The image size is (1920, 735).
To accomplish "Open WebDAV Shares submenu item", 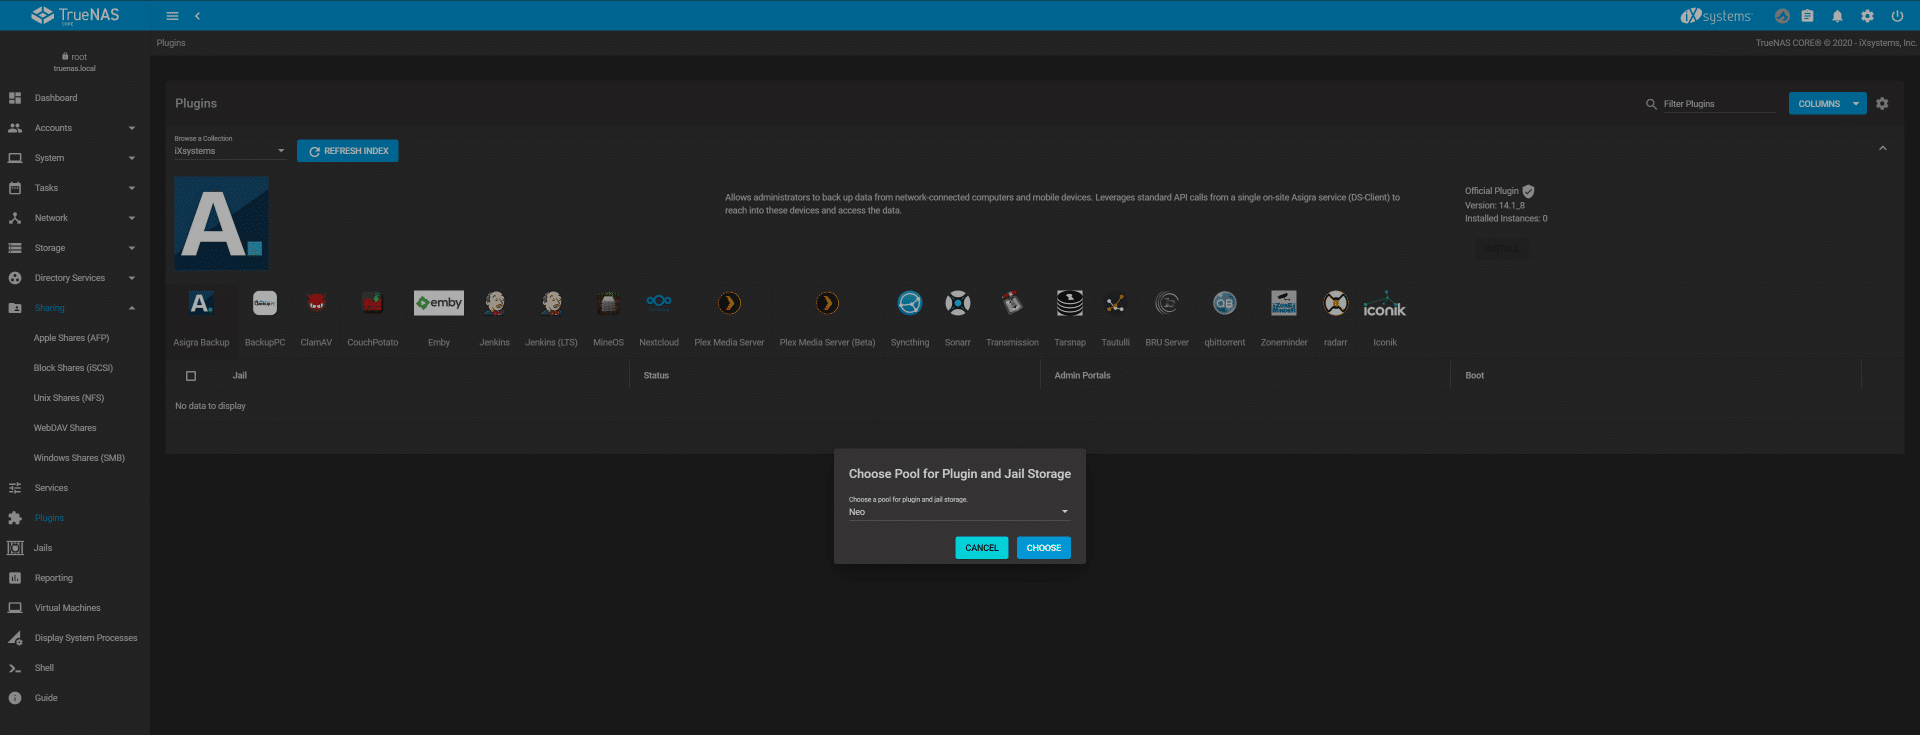I will coord(75,428).
